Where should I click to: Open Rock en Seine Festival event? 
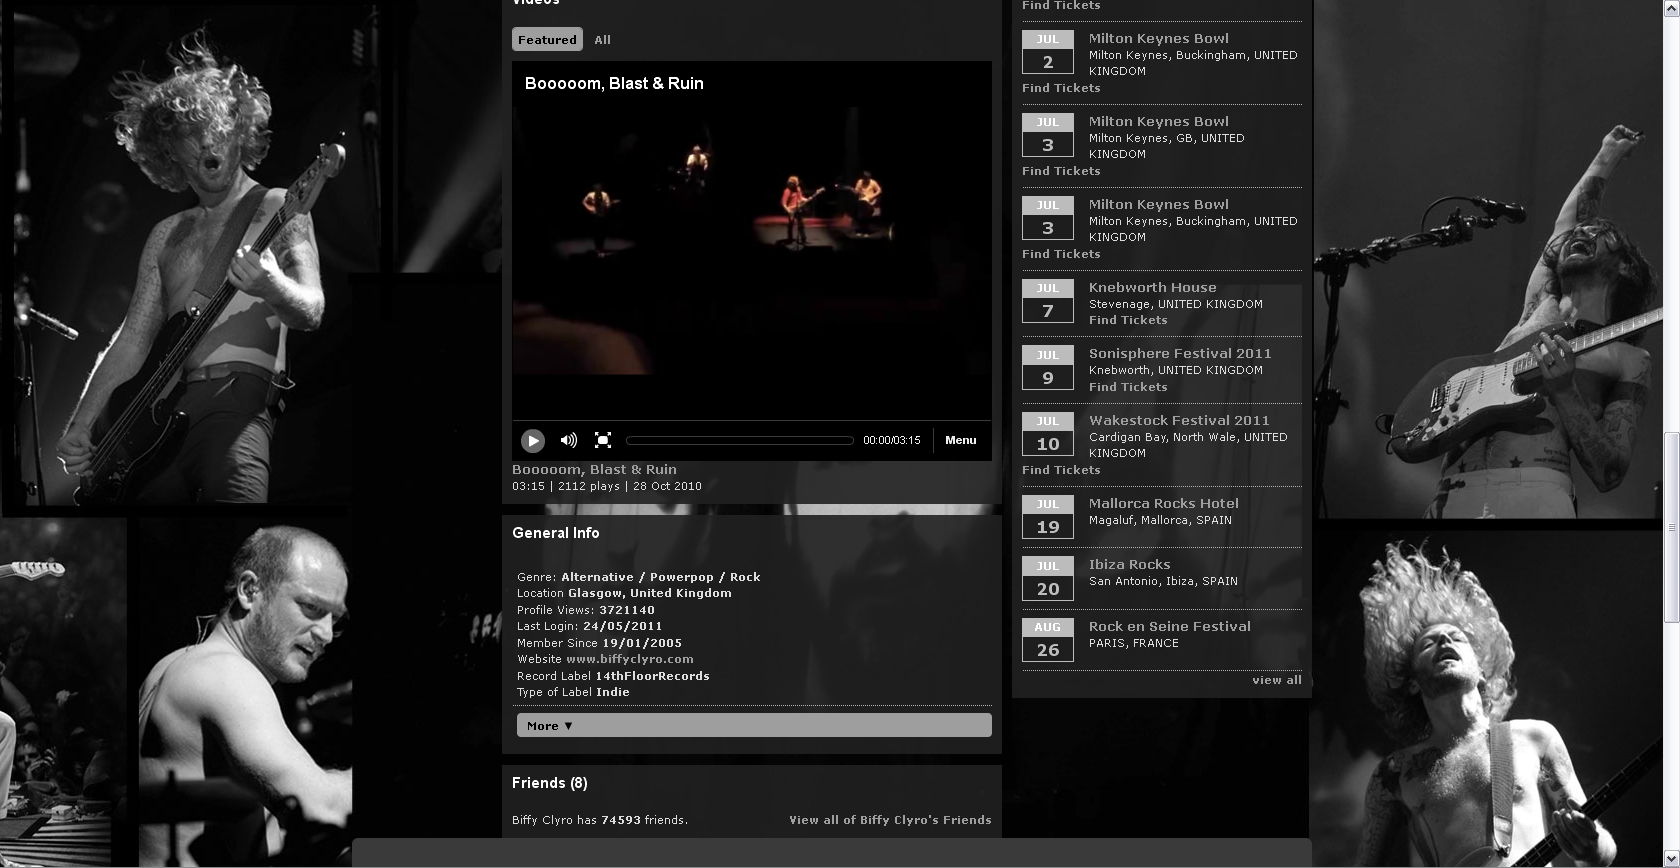(x=1170, y=626)
